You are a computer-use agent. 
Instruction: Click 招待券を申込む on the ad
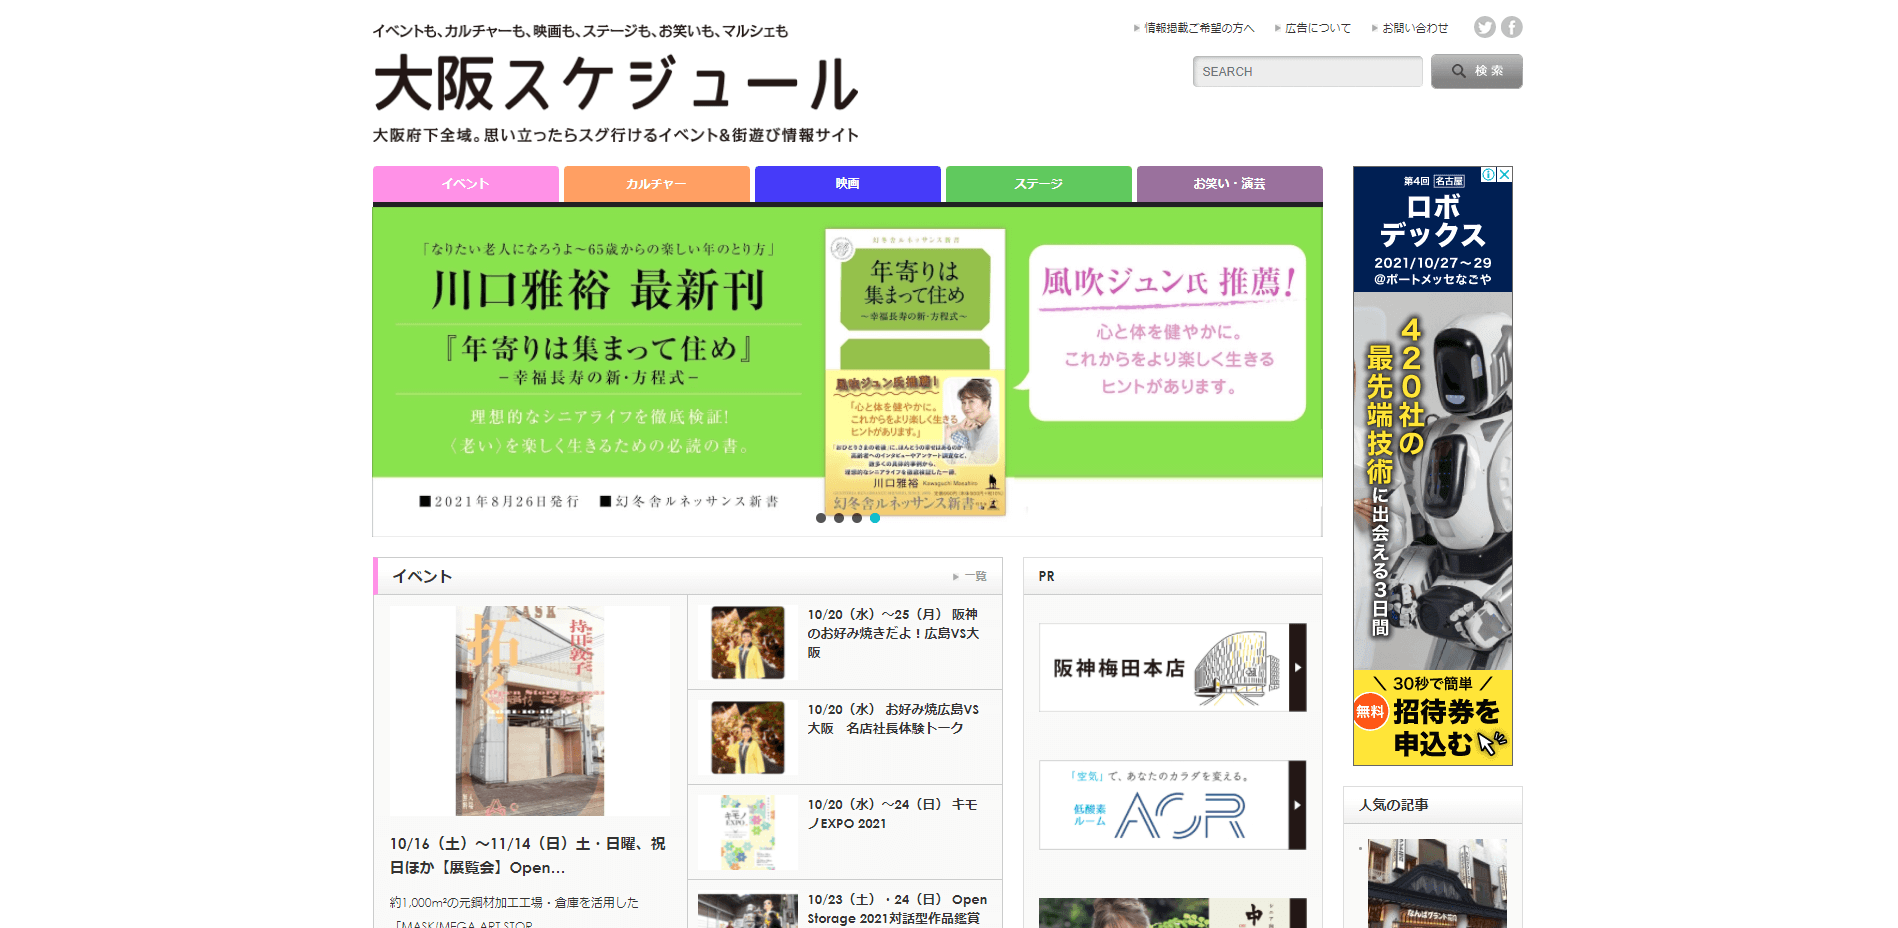point(1445,727)
